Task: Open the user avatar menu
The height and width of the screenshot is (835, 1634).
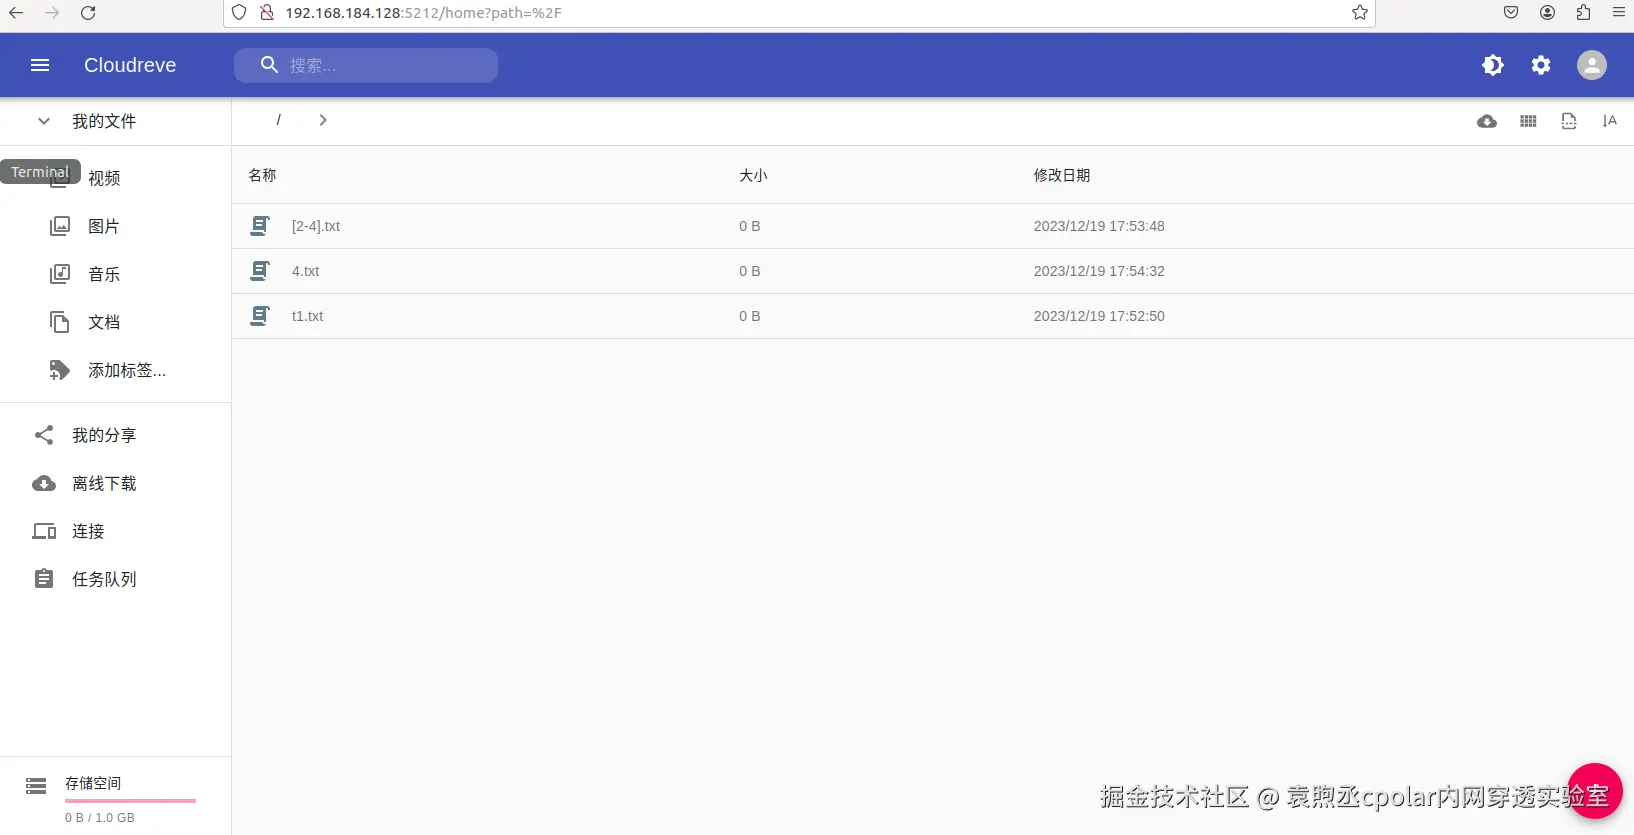Action: click(1592, 65)
